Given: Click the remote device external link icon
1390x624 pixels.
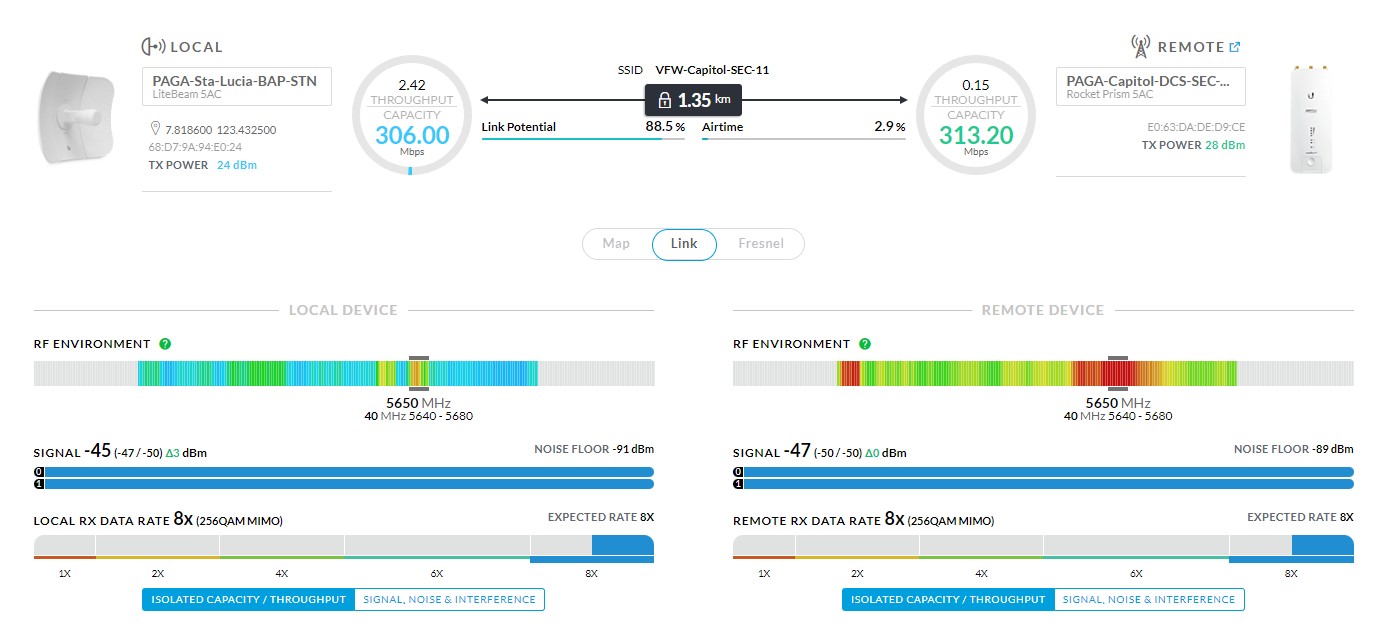Looking at the screenshot, I should pyautogui.click(x=1235, y=47).
